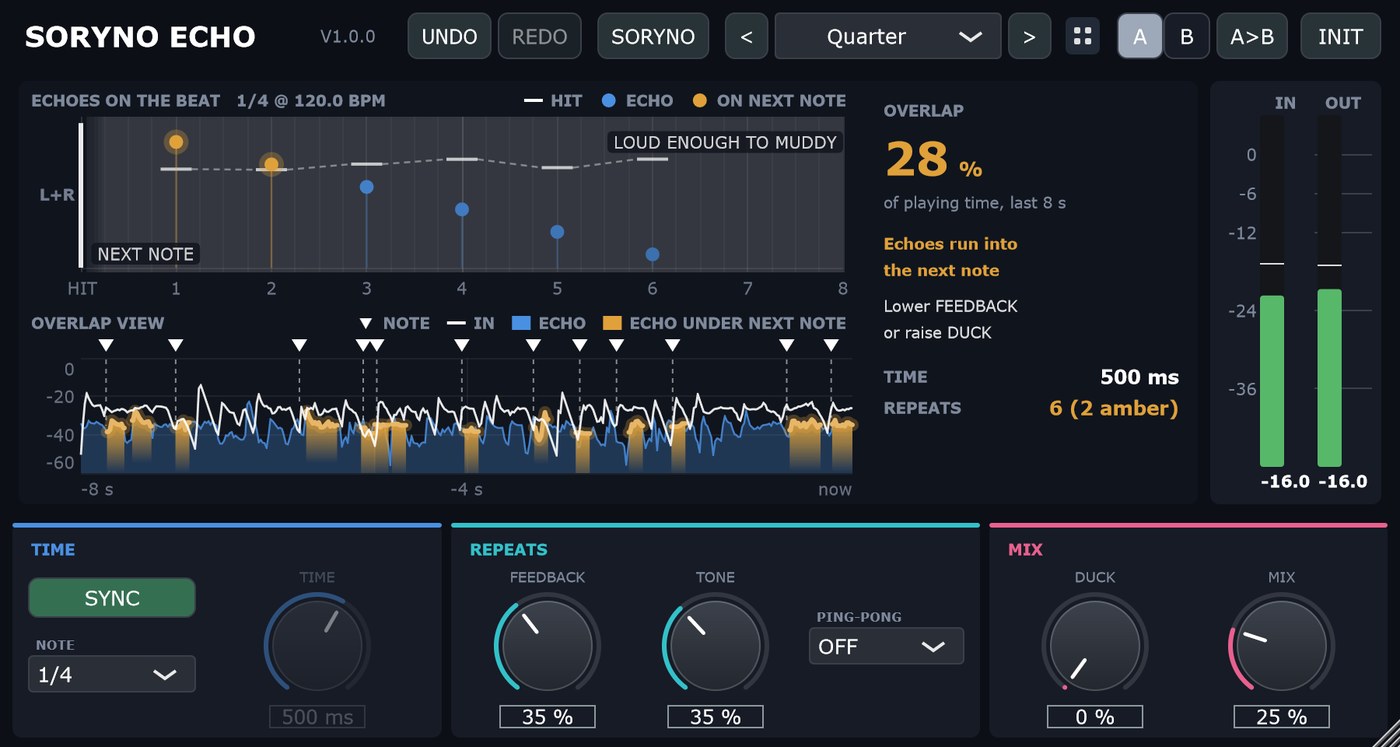
Task: Click the IN level meter
Action: pyautogui.click(x=1272, y=290)
